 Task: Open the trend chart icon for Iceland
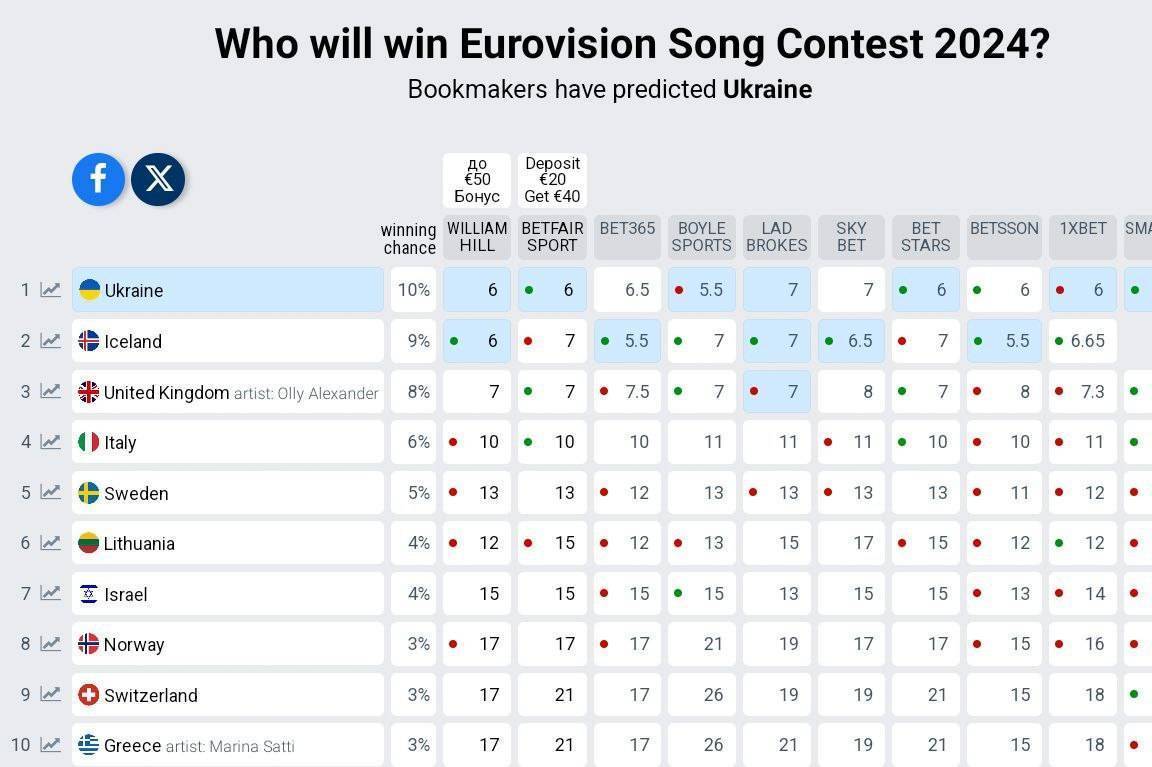50,340
